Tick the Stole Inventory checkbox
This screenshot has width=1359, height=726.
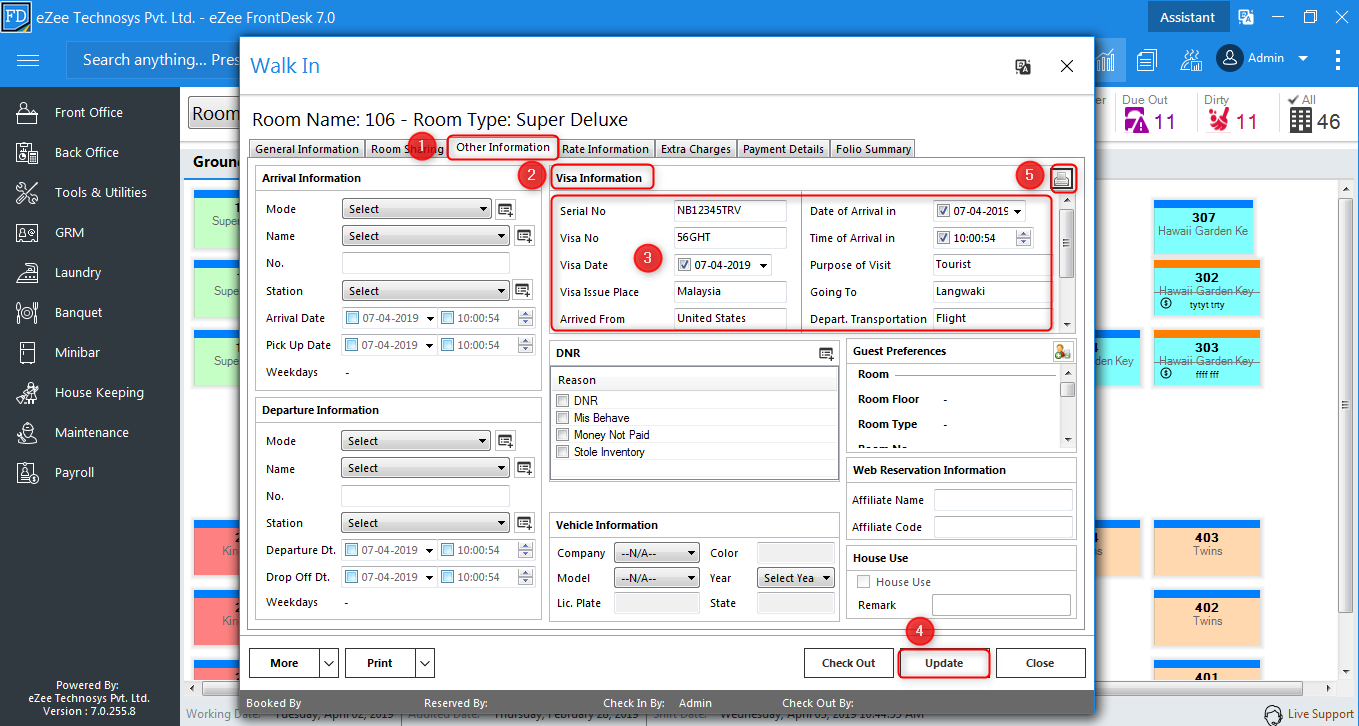click(562, 452)
